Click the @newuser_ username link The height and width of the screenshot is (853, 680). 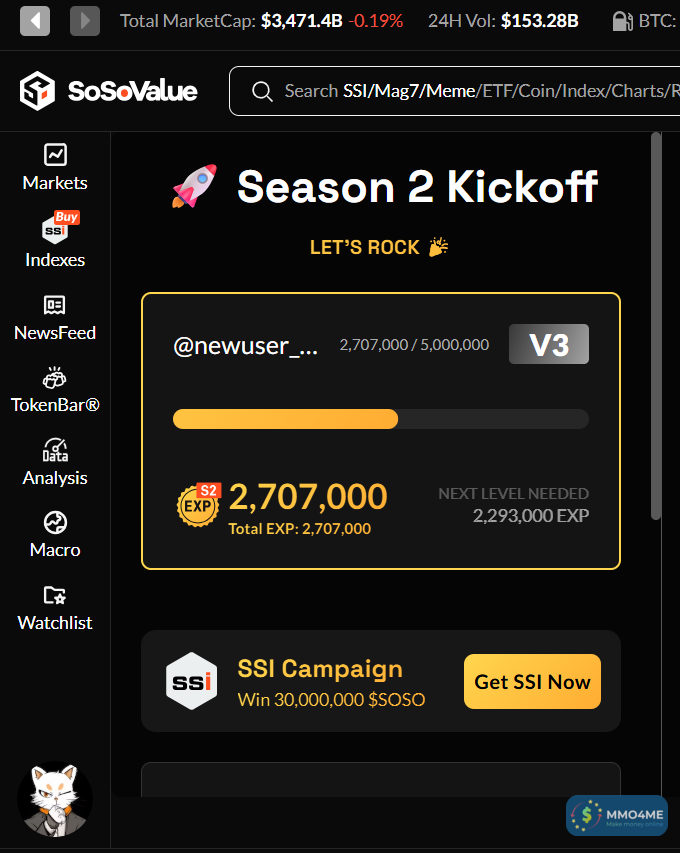click(x=246, y=346)
